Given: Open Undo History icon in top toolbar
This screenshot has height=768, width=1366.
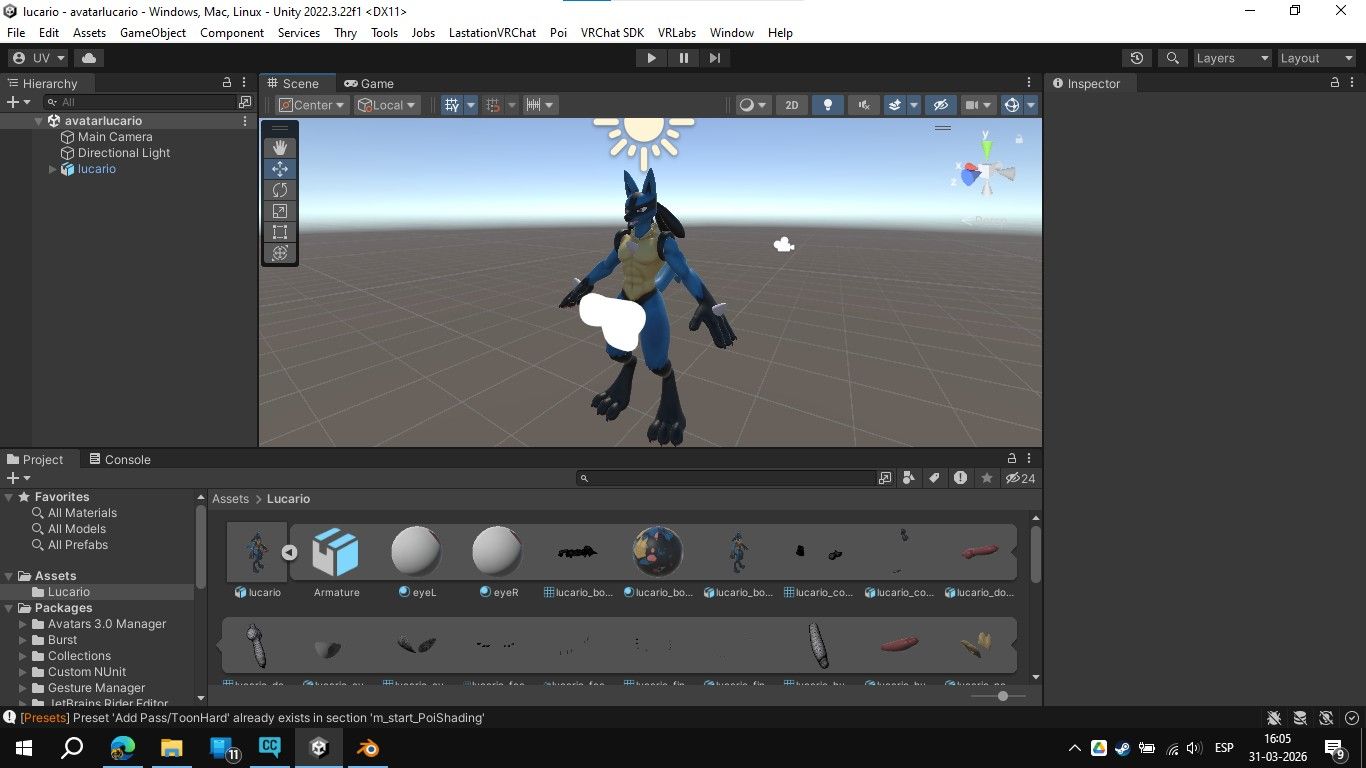Looking at the screenshot, I should 1135,58.
